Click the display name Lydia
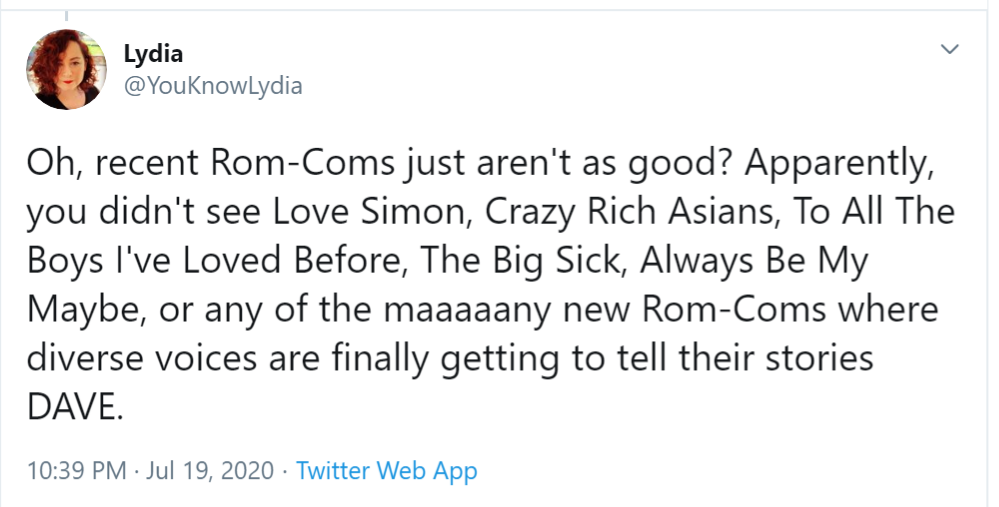The height and width of the screenshot is (507, 999). pyautogui.click(x=153, y=54)
